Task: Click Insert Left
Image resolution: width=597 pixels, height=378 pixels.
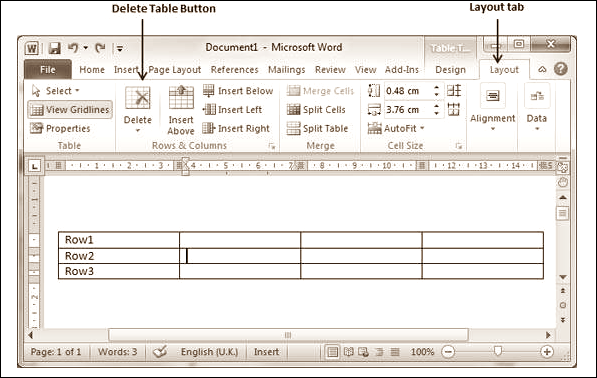Action: click(x=232, y=110)
